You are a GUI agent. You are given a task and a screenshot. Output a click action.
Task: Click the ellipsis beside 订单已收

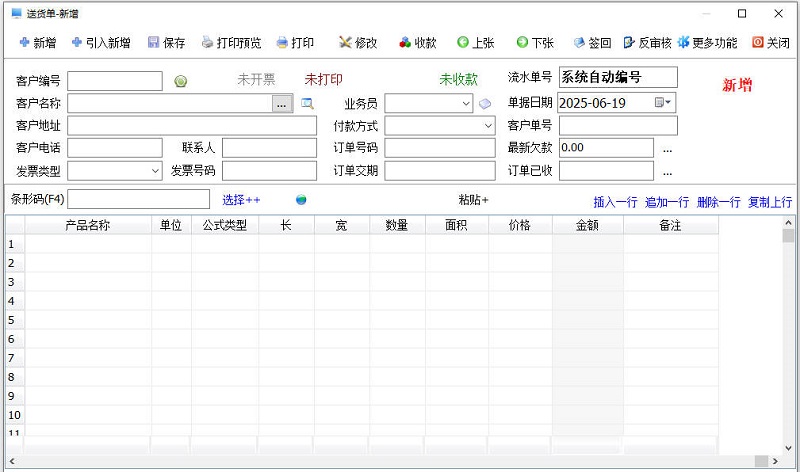pyautogui.click(x=667, y=172)
